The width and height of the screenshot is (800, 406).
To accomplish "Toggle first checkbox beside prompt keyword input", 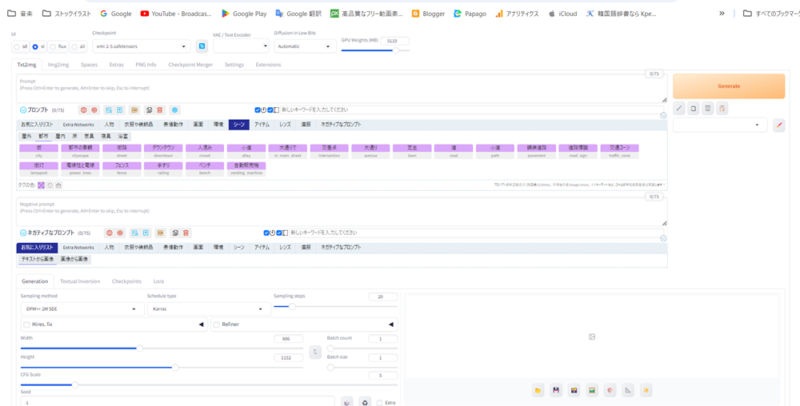I will (258, 110).
